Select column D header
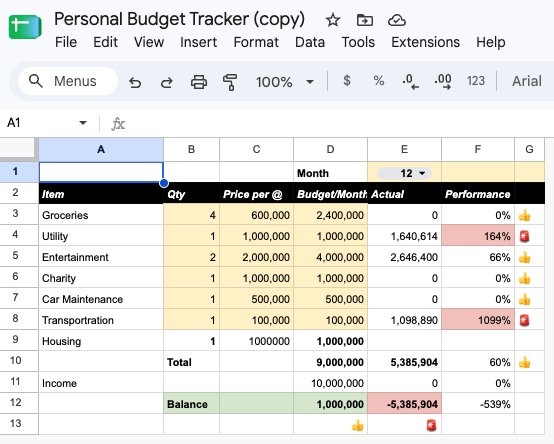This screenshot has height=444, width=554. pos(330,149)
